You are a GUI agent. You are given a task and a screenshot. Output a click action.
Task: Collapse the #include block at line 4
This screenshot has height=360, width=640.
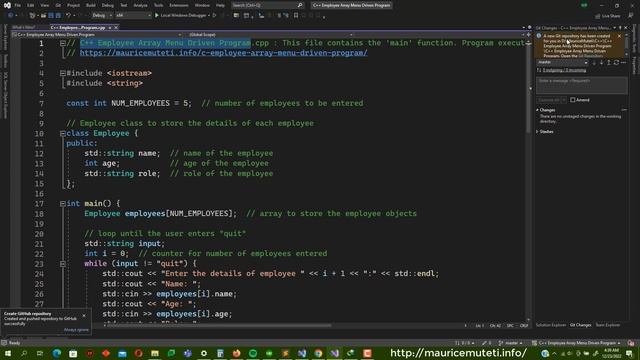(x=62, y=73)
